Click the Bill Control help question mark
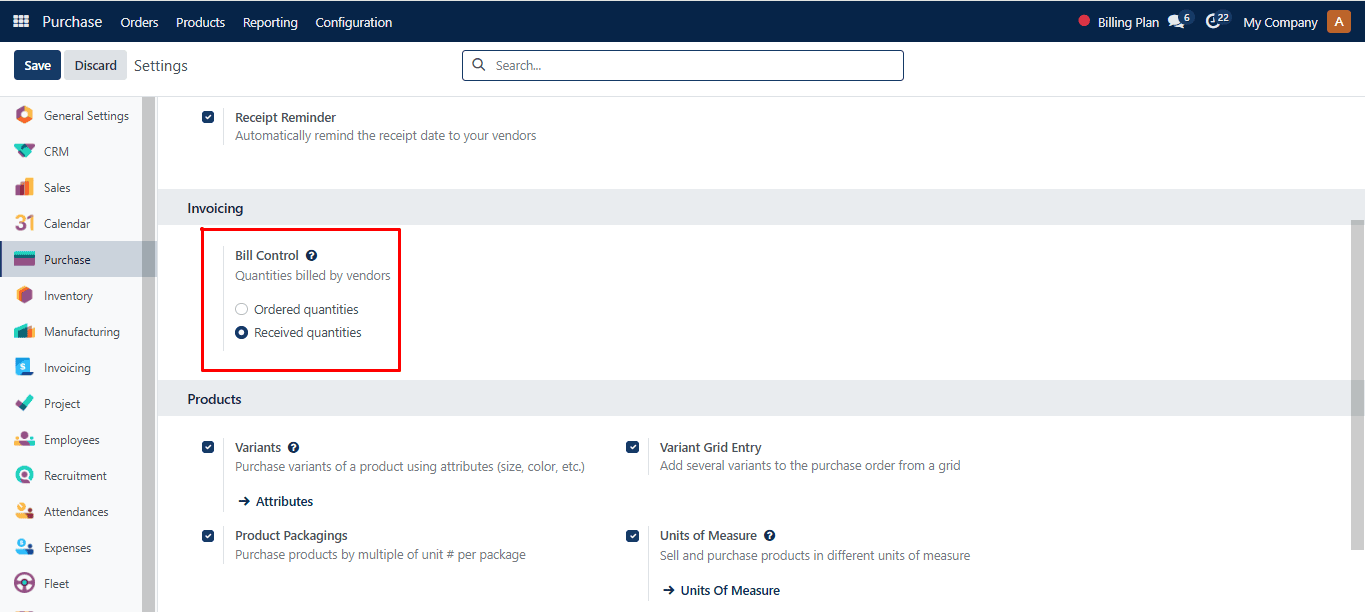Image resolution: width=1365 pixels, height=612 pixels. (x=311, y=256)
